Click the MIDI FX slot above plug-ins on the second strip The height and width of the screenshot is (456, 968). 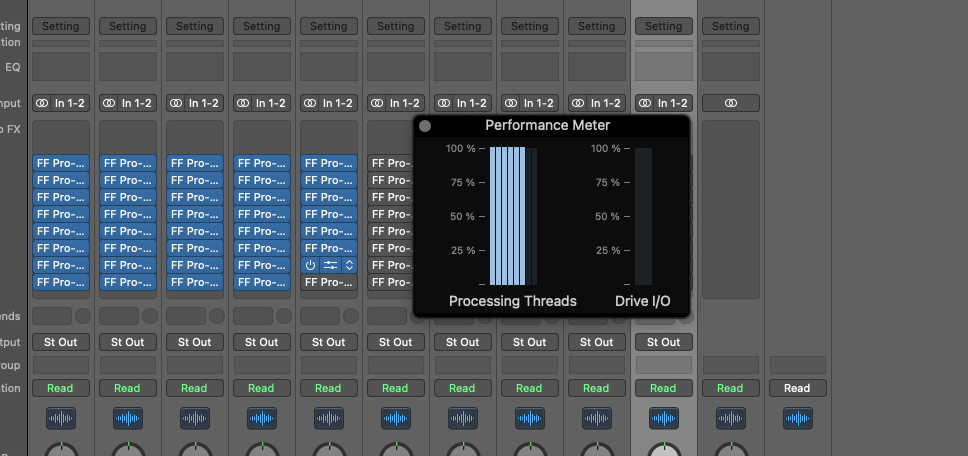tap(128, 136)
